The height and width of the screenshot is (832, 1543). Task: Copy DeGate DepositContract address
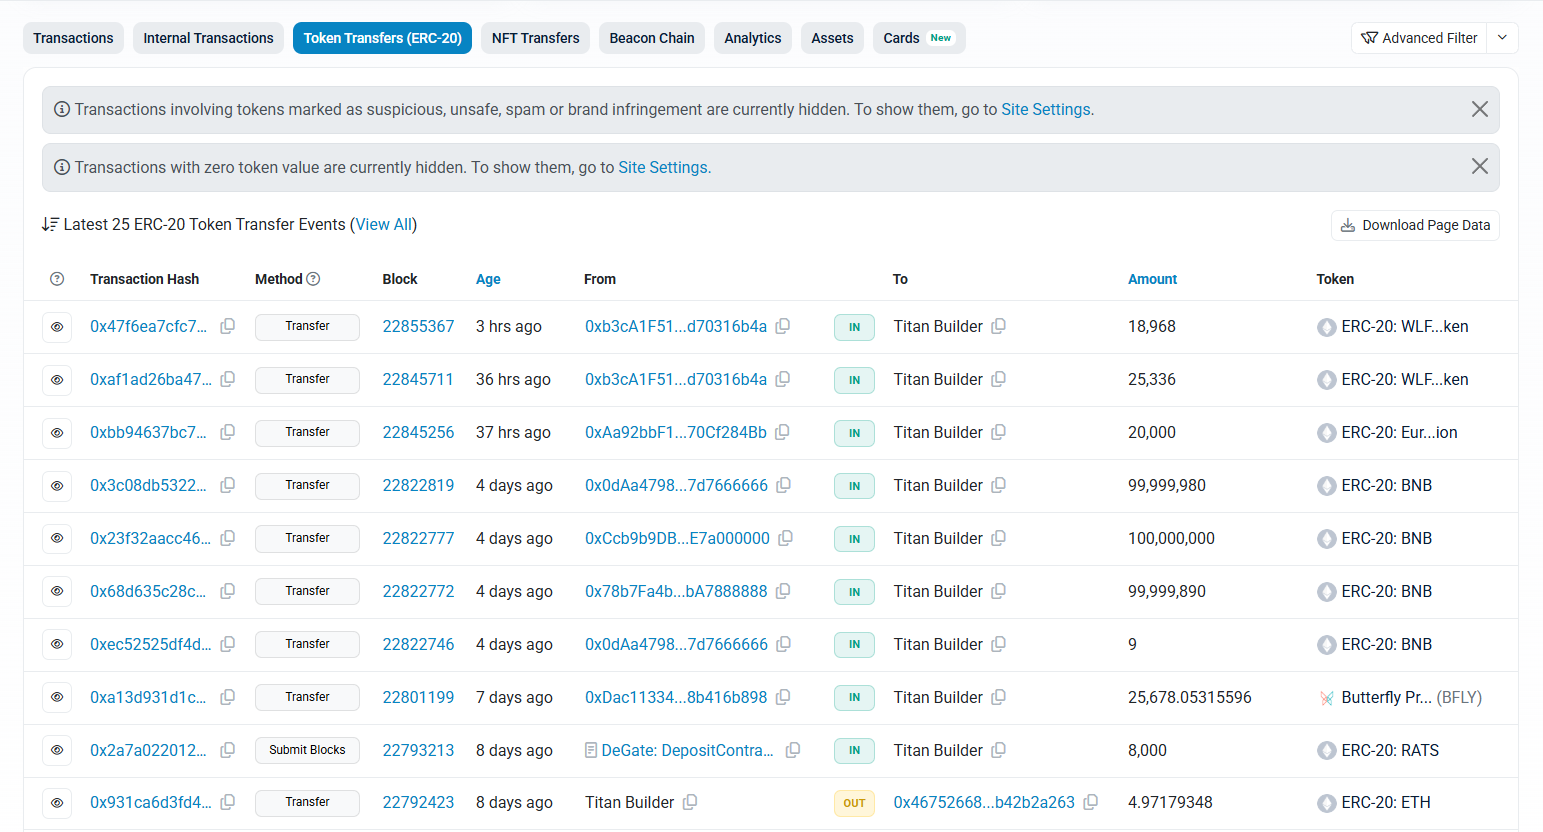(793, 750)
